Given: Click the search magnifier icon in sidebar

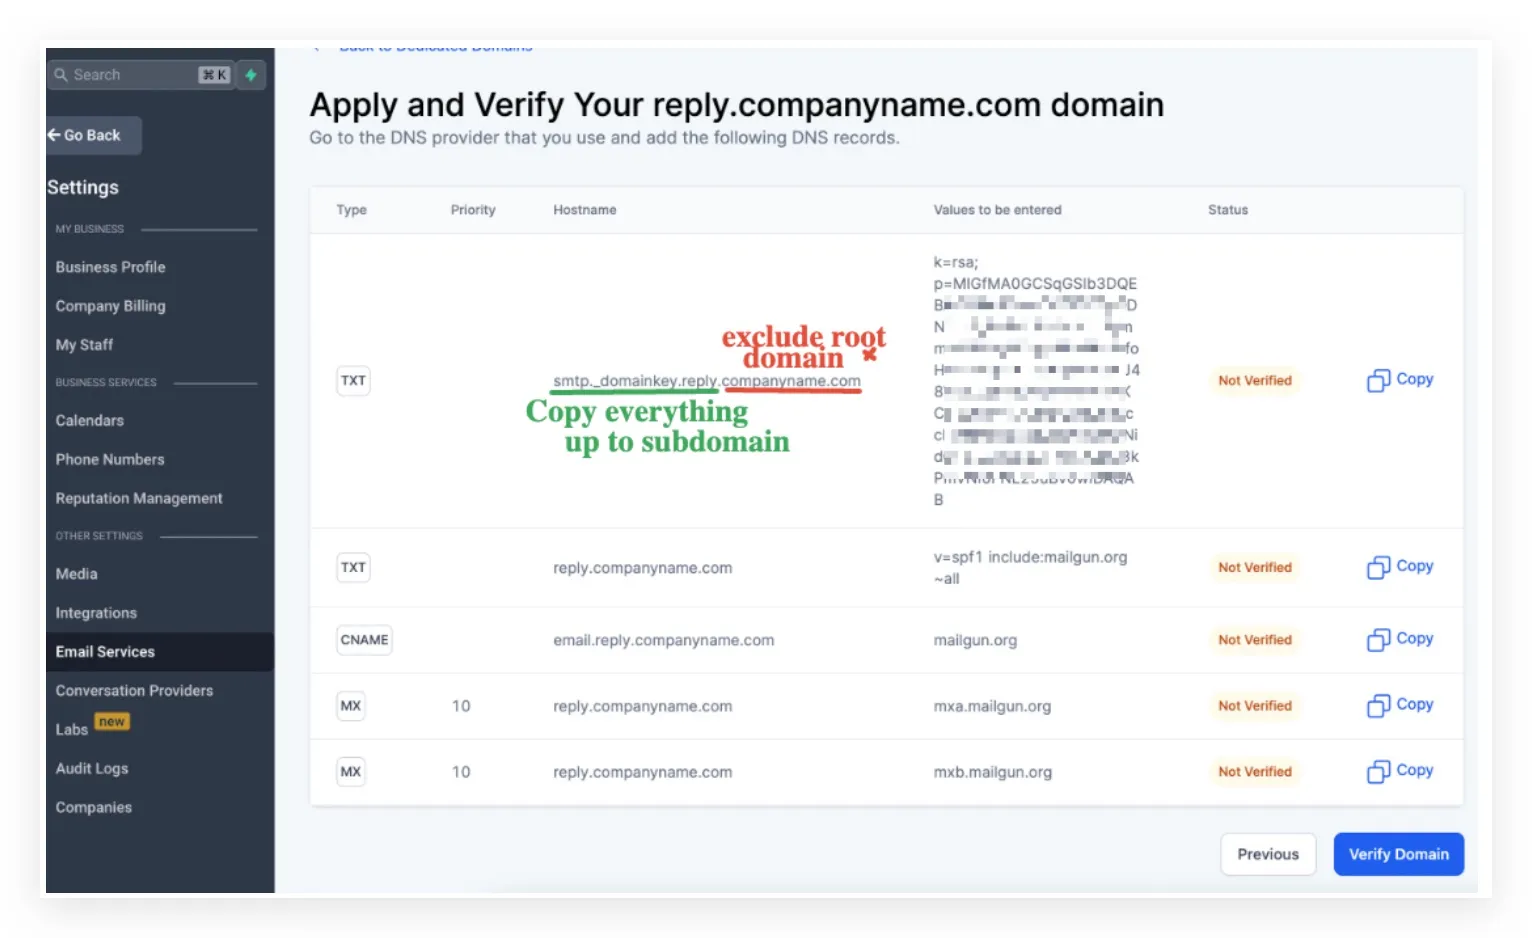Looking at the screenshot, I should click(61, 75).
